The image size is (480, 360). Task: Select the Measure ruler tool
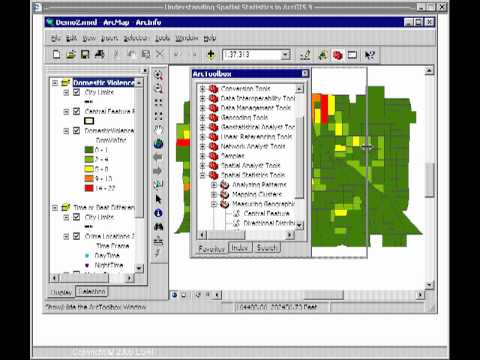coord(158,241)
